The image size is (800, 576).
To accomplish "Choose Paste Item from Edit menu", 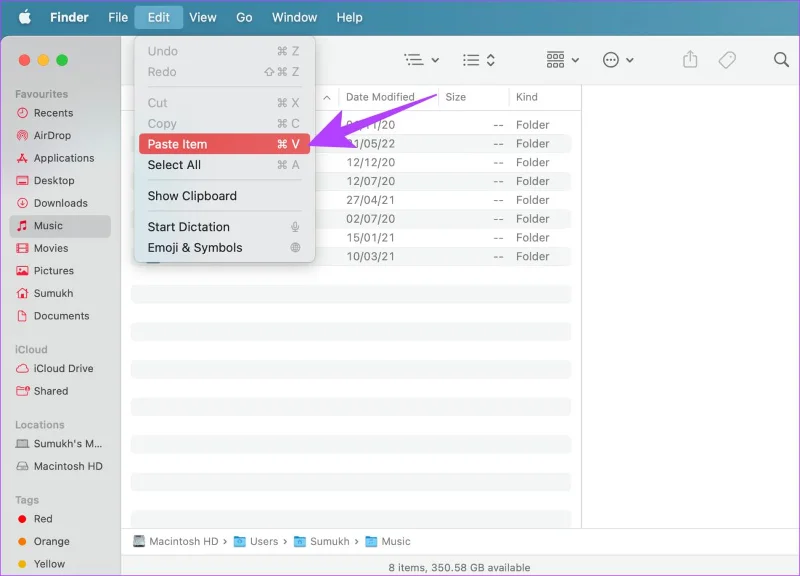I will click(224, 144).
